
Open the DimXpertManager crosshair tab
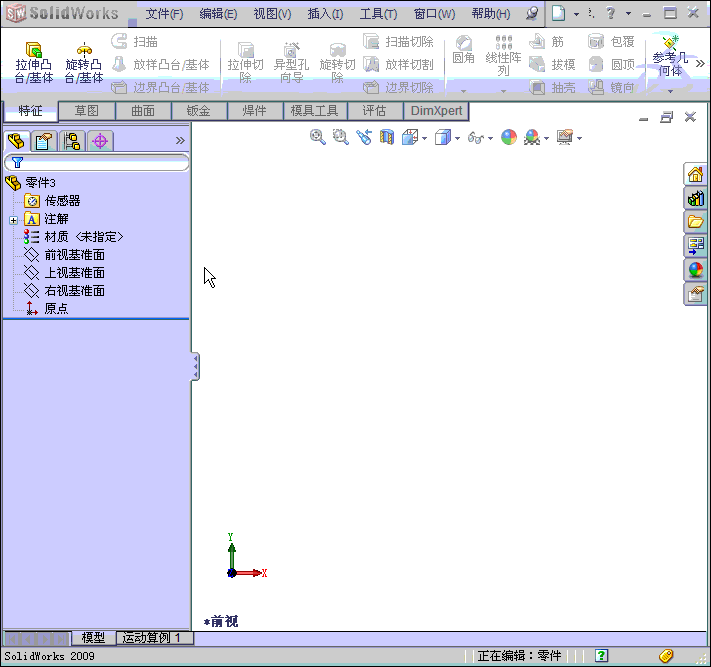click(100, 141)
